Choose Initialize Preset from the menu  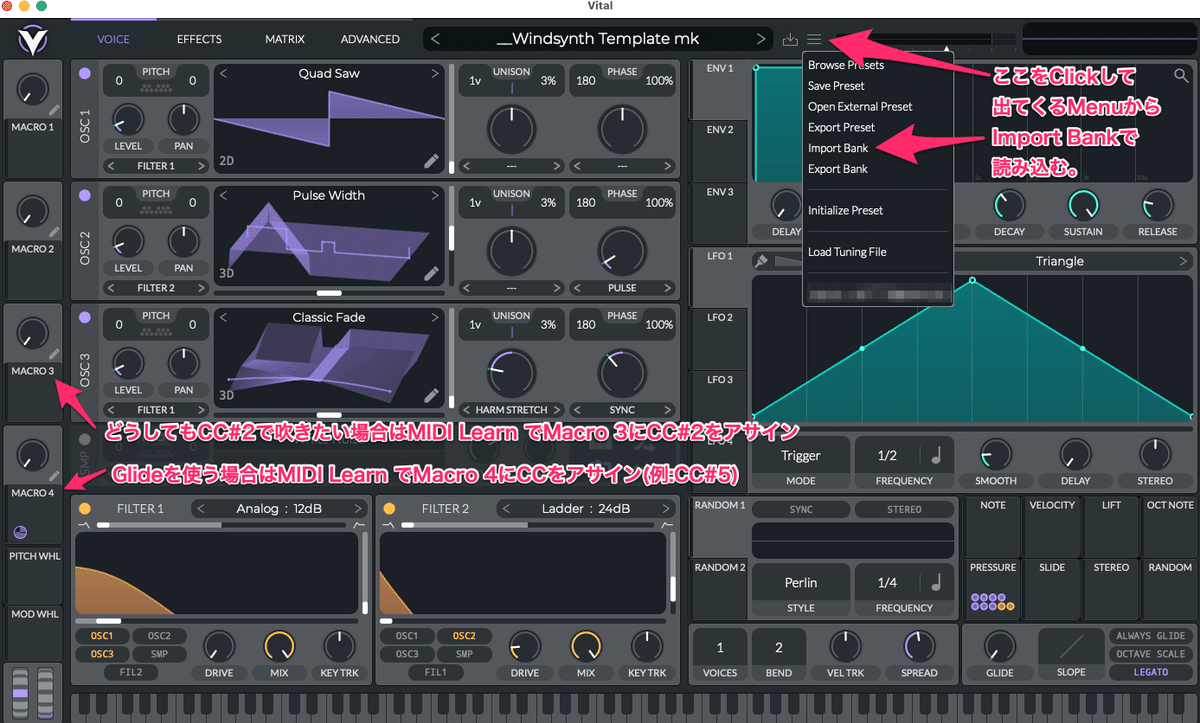(x=846, y=211)
